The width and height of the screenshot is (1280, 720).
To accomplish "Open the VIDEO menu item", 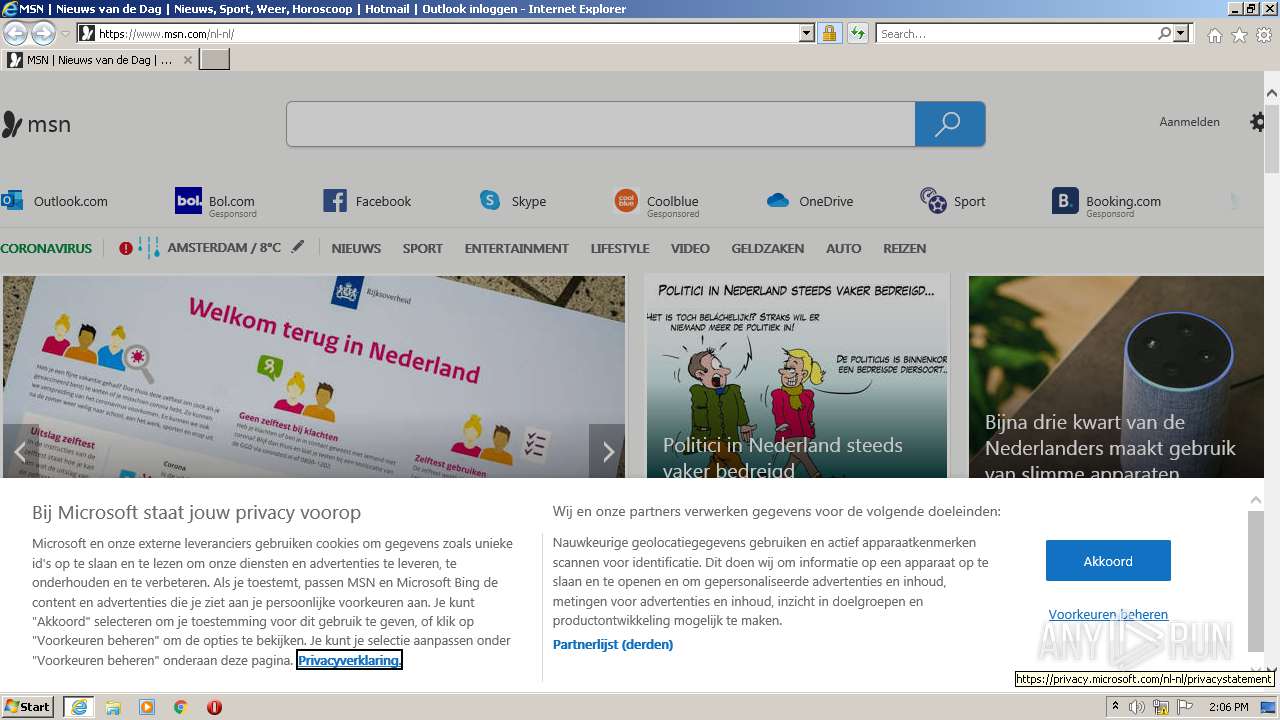I will tap(690, 248).
